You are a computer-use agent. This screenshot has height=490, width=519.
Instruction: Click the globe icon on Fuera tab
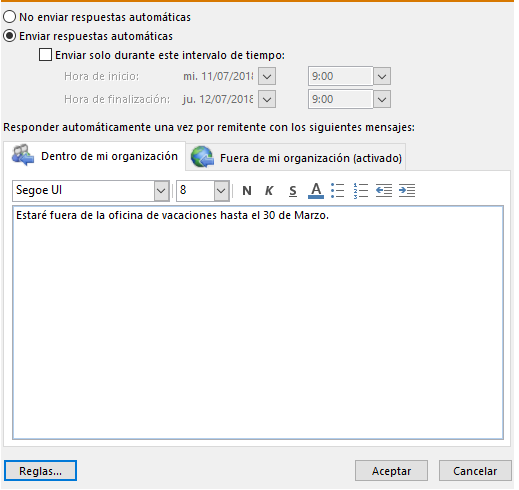pos(202,157)
